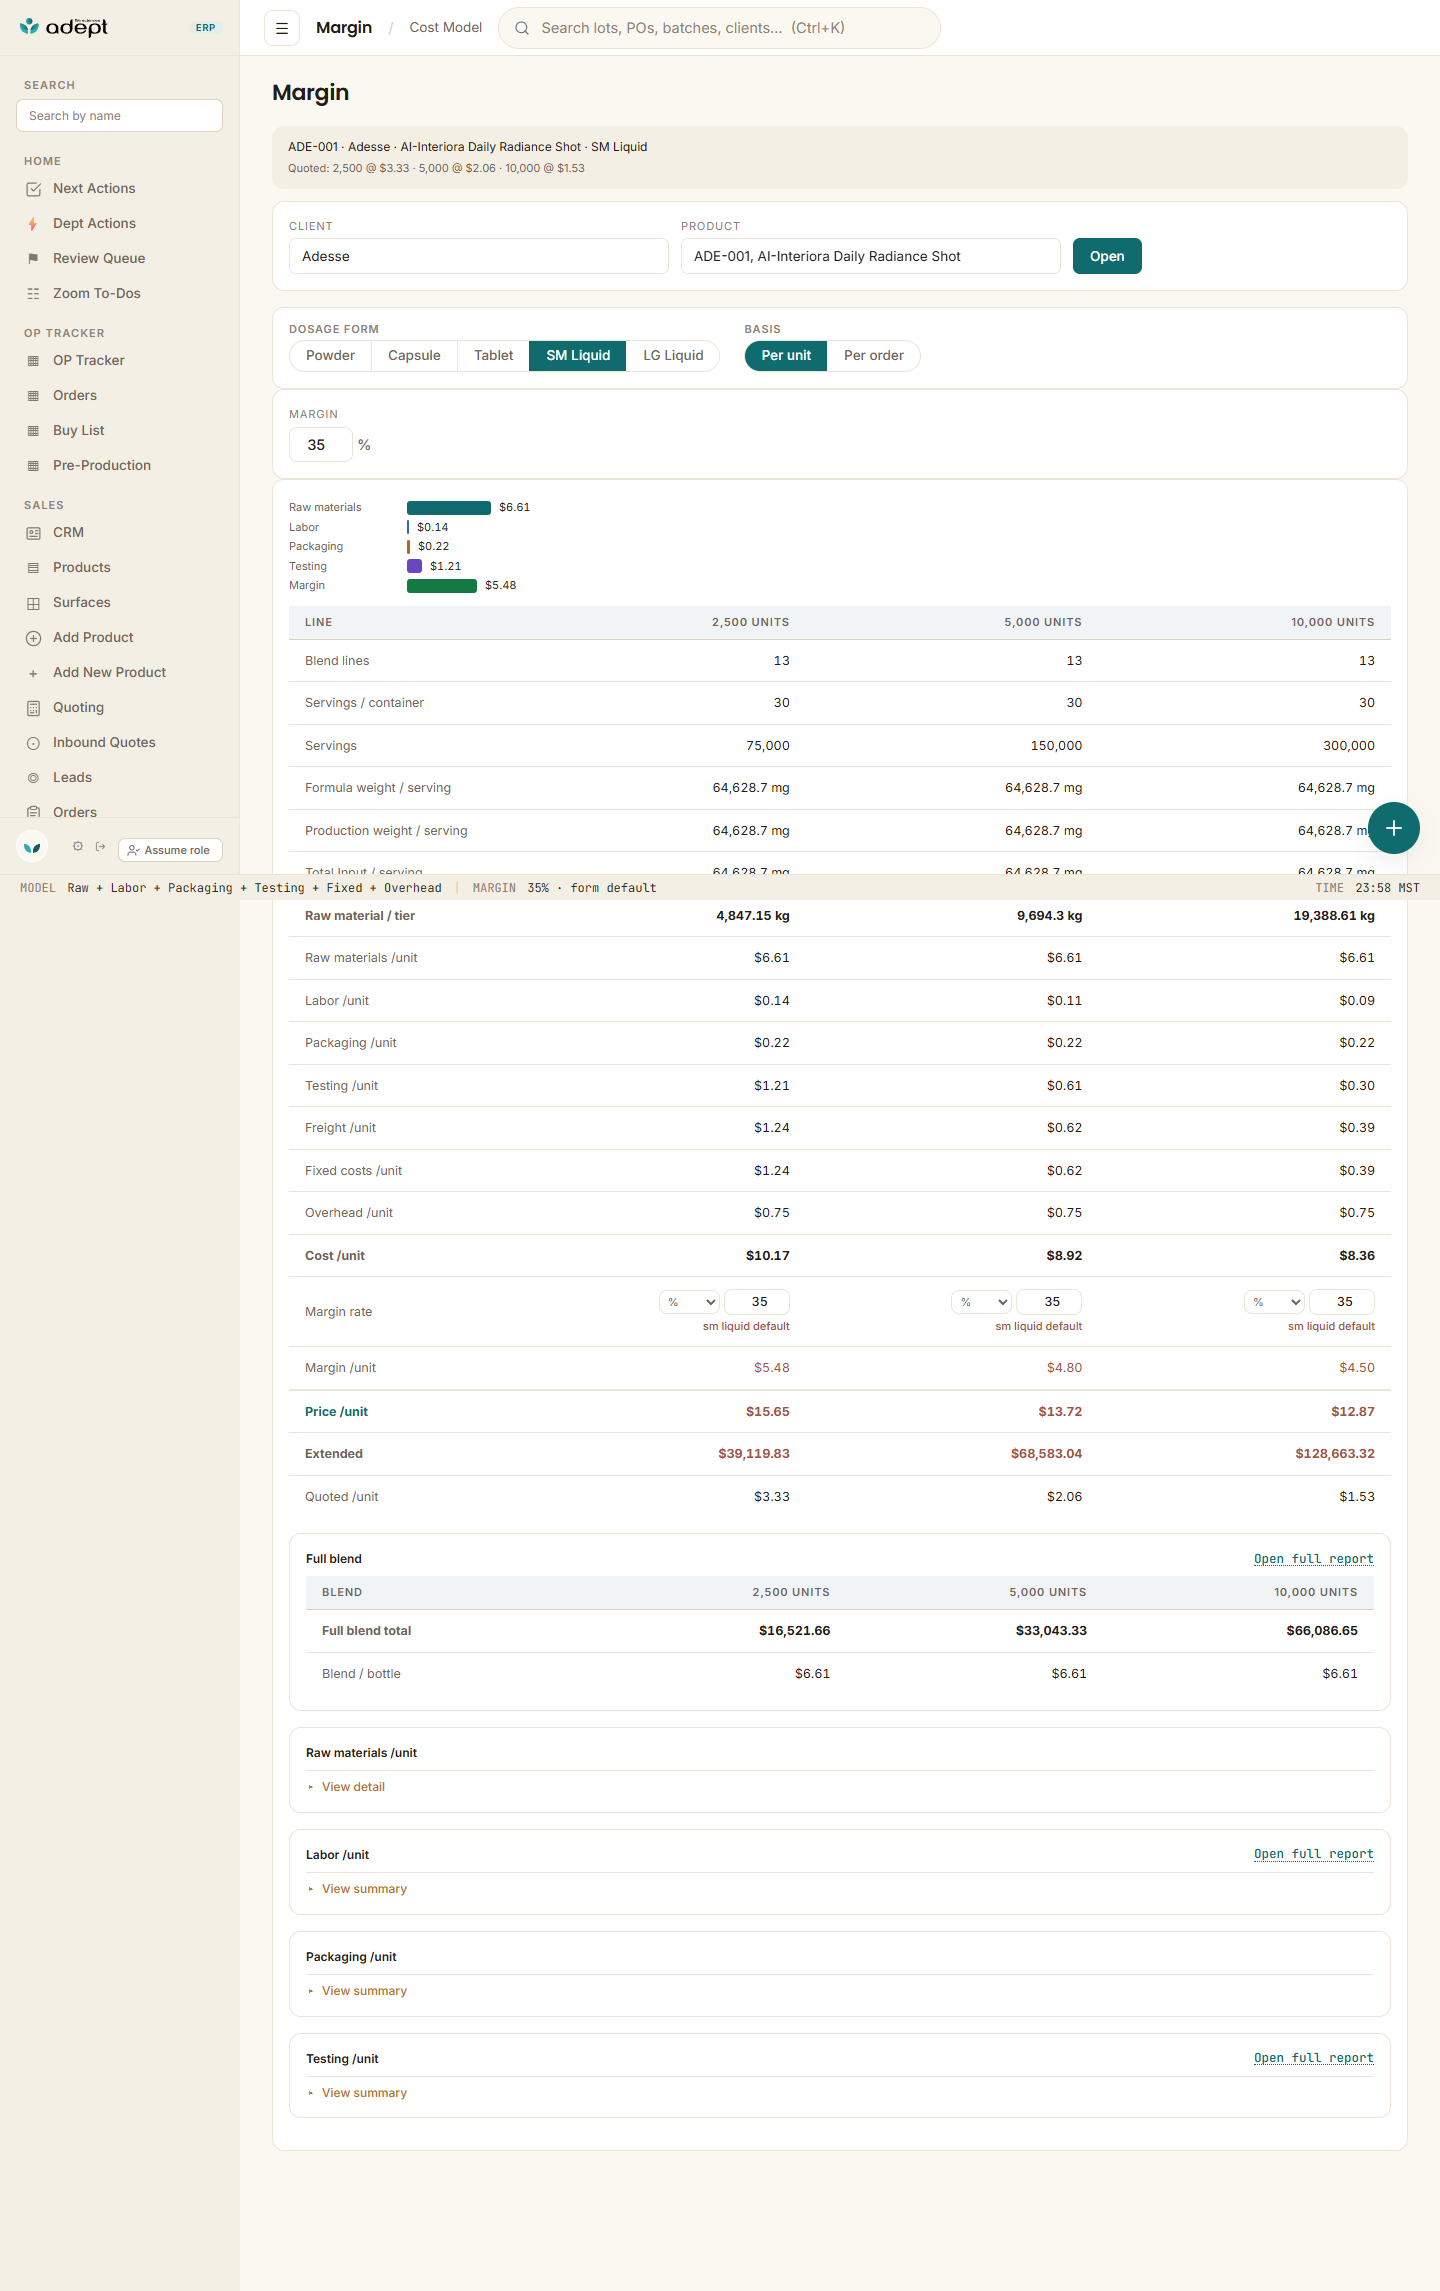1440x2291 pixels.
Task: Click the Leads target icon
Action: 33,778
